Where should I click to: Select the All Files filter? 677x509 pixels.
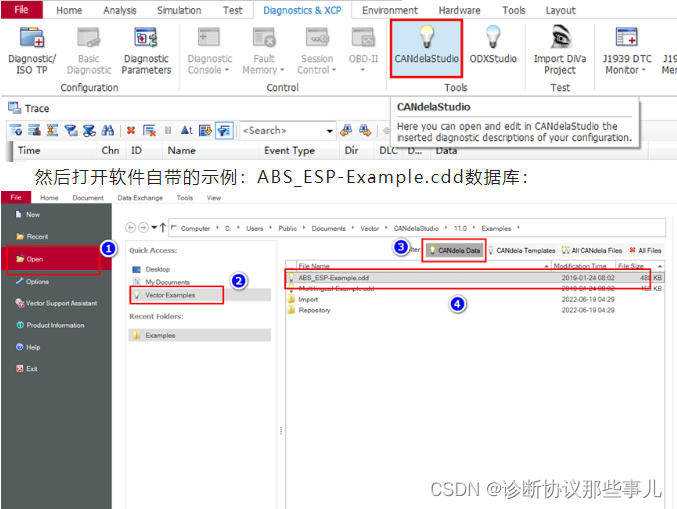point(645,250)
